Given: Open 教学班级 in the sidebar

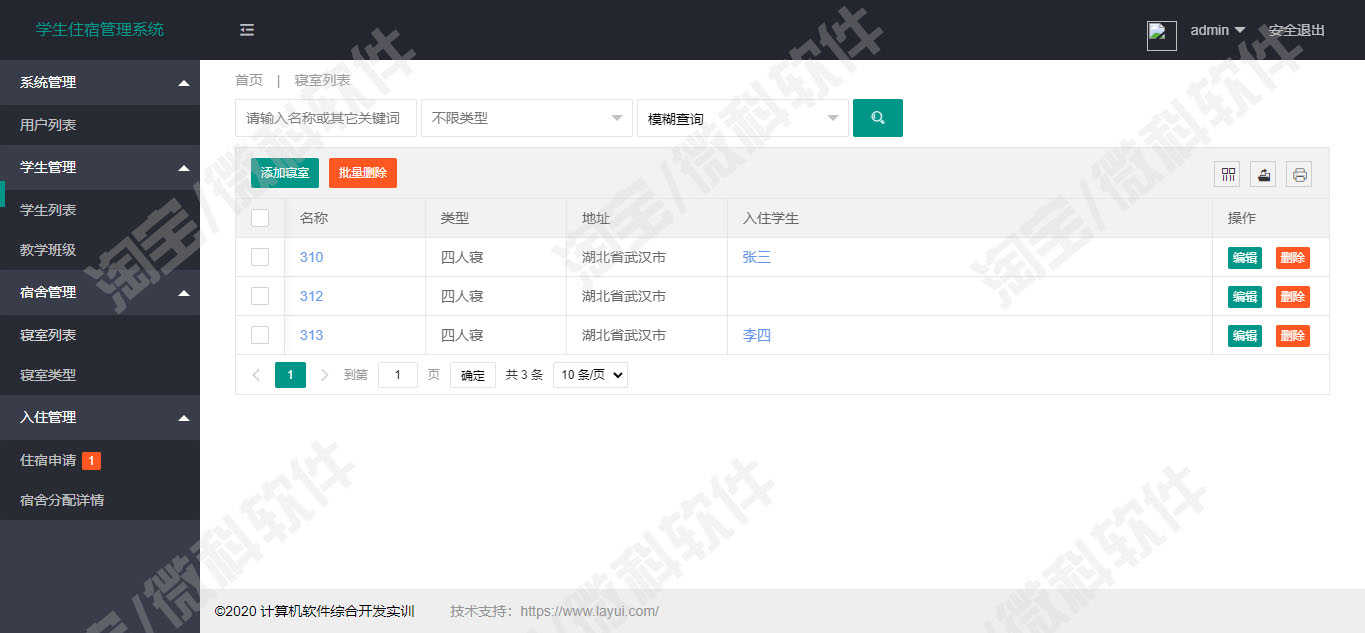Looking at the screenshot, I should (100, 250).
